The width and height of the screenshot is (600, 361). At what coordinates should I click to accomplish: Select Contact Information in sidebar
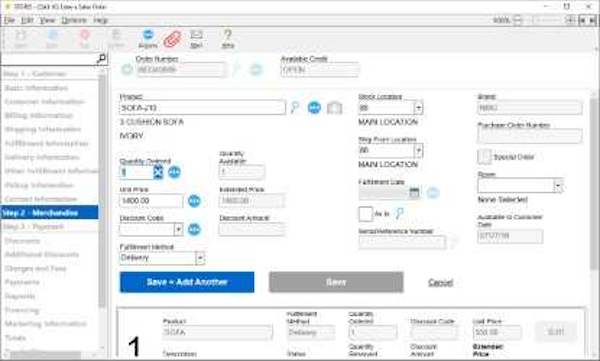(41, 199)
